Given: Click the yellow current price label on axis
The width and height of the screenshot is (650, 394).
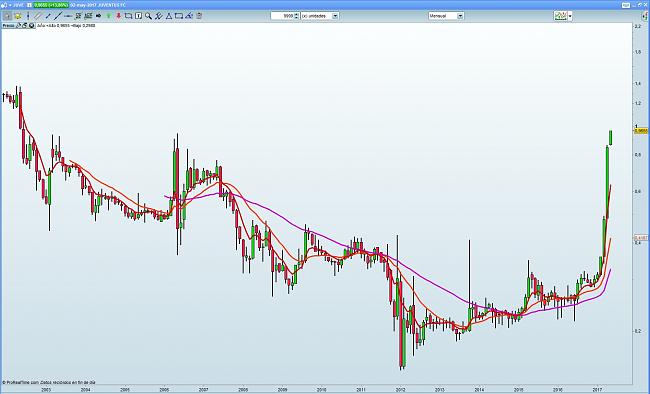Looking at the screenshot, I should coord(641,131).
